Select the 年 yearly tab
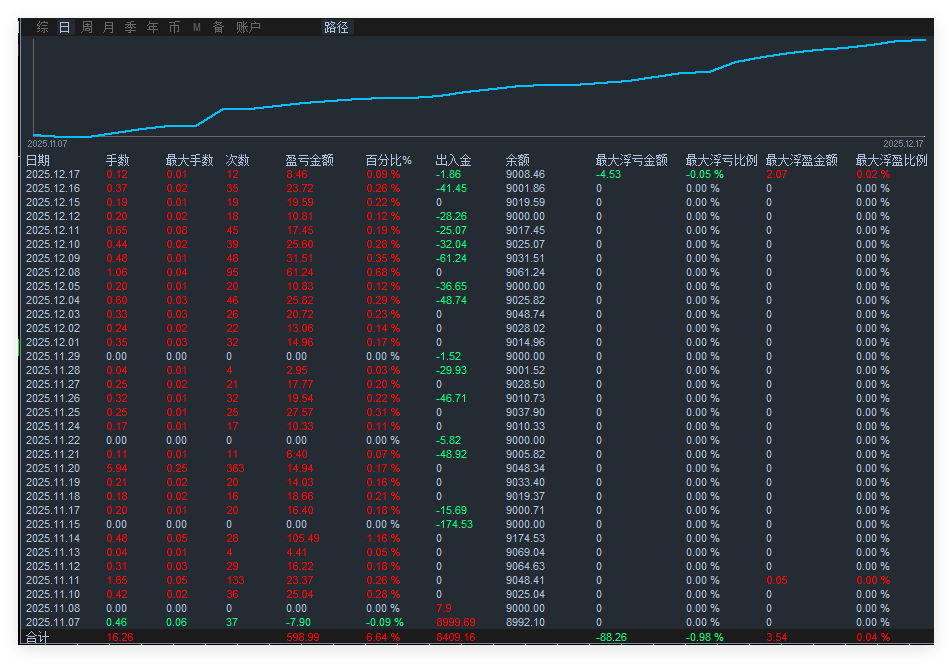This screenshot has width=952, height=663. coord(152,27)
